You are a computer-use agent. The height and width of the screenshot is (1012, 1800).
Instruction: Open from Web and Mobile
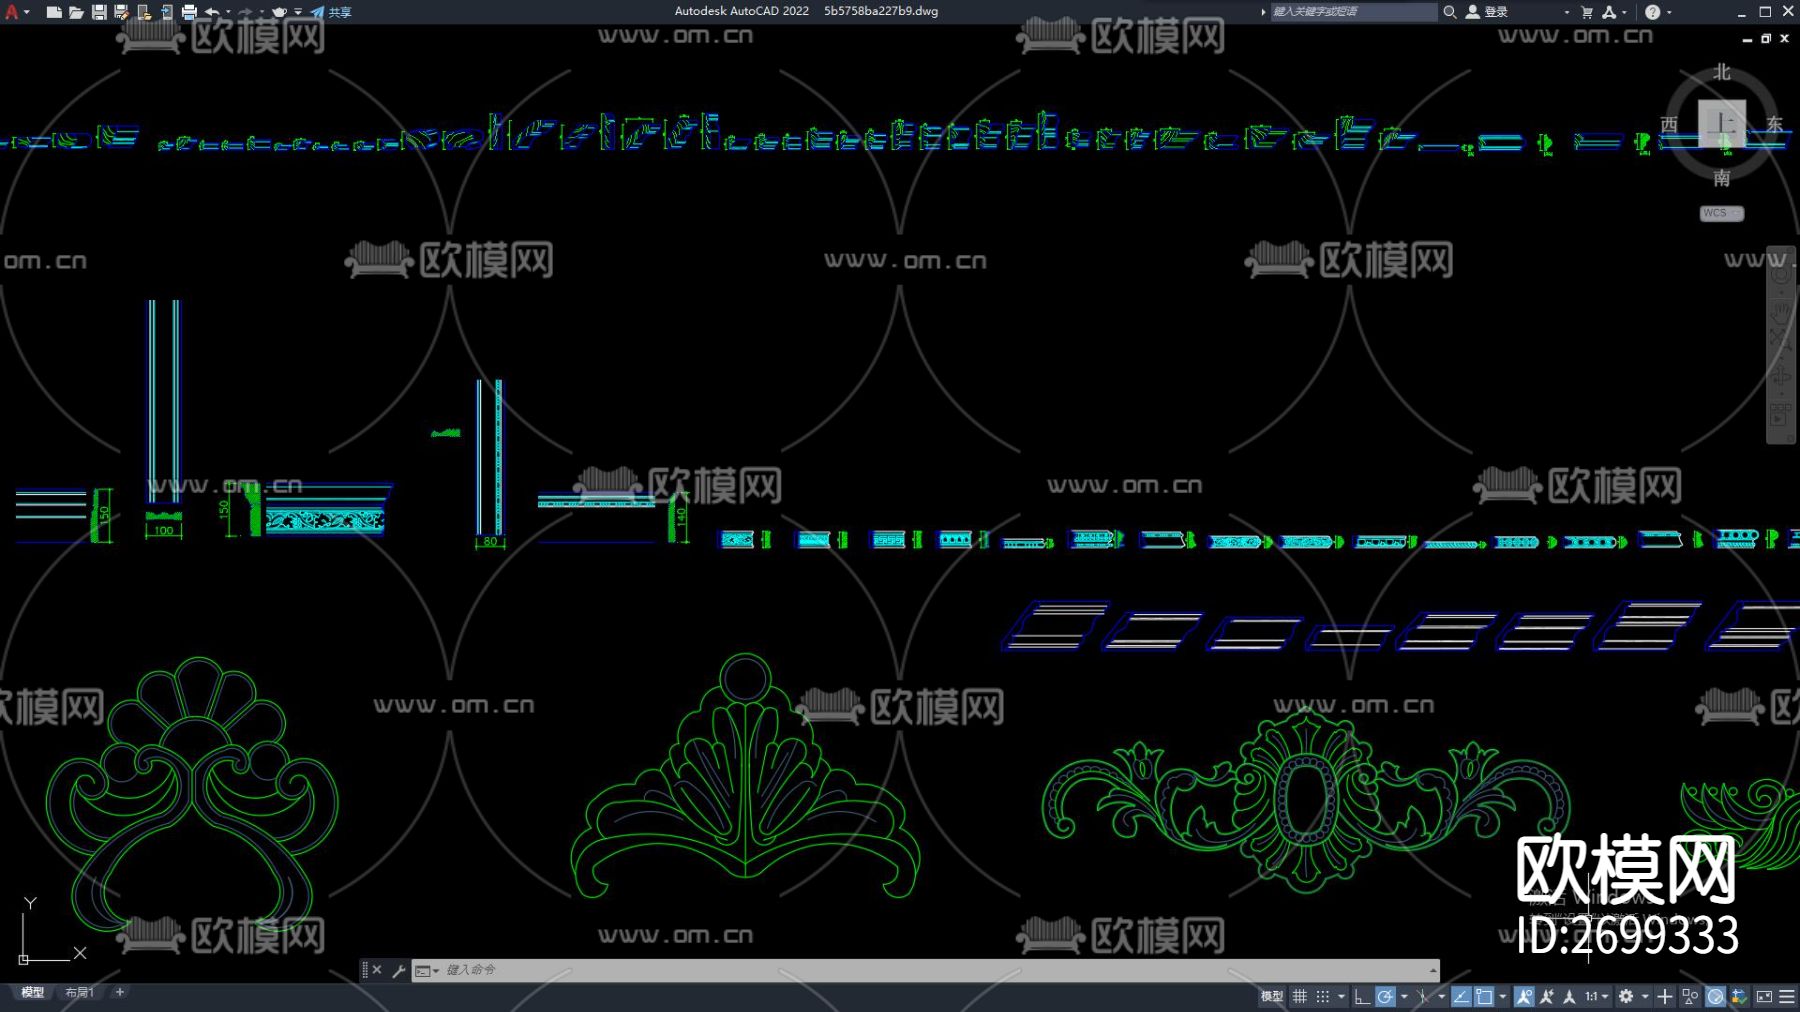click(x=144, y=12)
